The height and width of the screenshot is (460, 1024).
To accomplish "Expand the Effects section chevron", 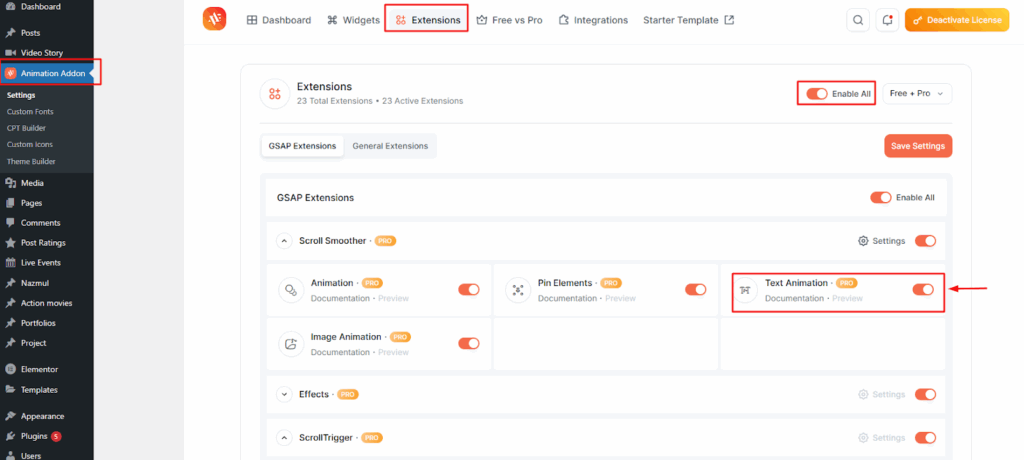I will click(283, 394).
